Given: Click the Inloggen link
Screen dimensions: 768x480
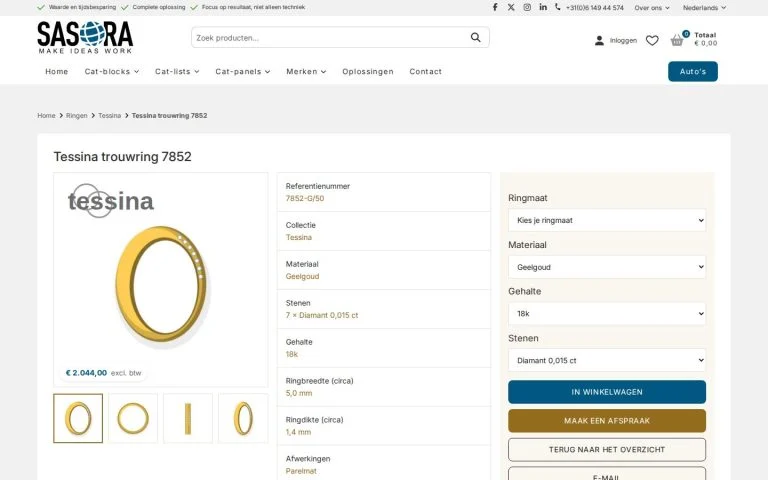Looking at the screenshot, I should click(623, 41).
